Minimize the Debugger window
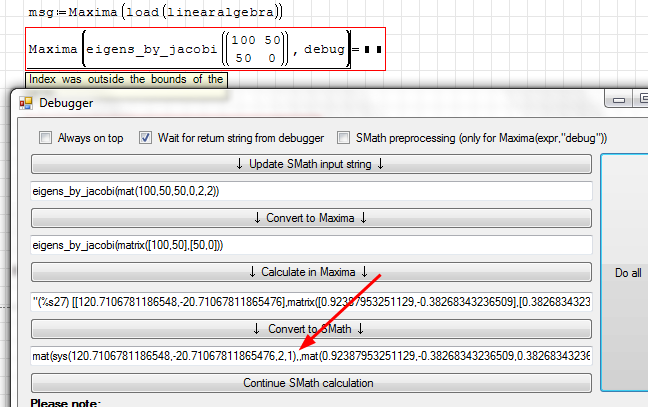 point(619,100)
